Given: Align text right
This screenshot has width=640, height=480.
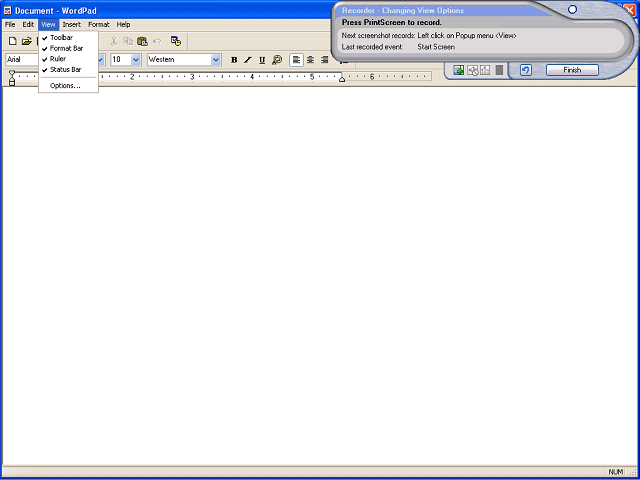Looking at the screenshot, I should click(324, 60).
